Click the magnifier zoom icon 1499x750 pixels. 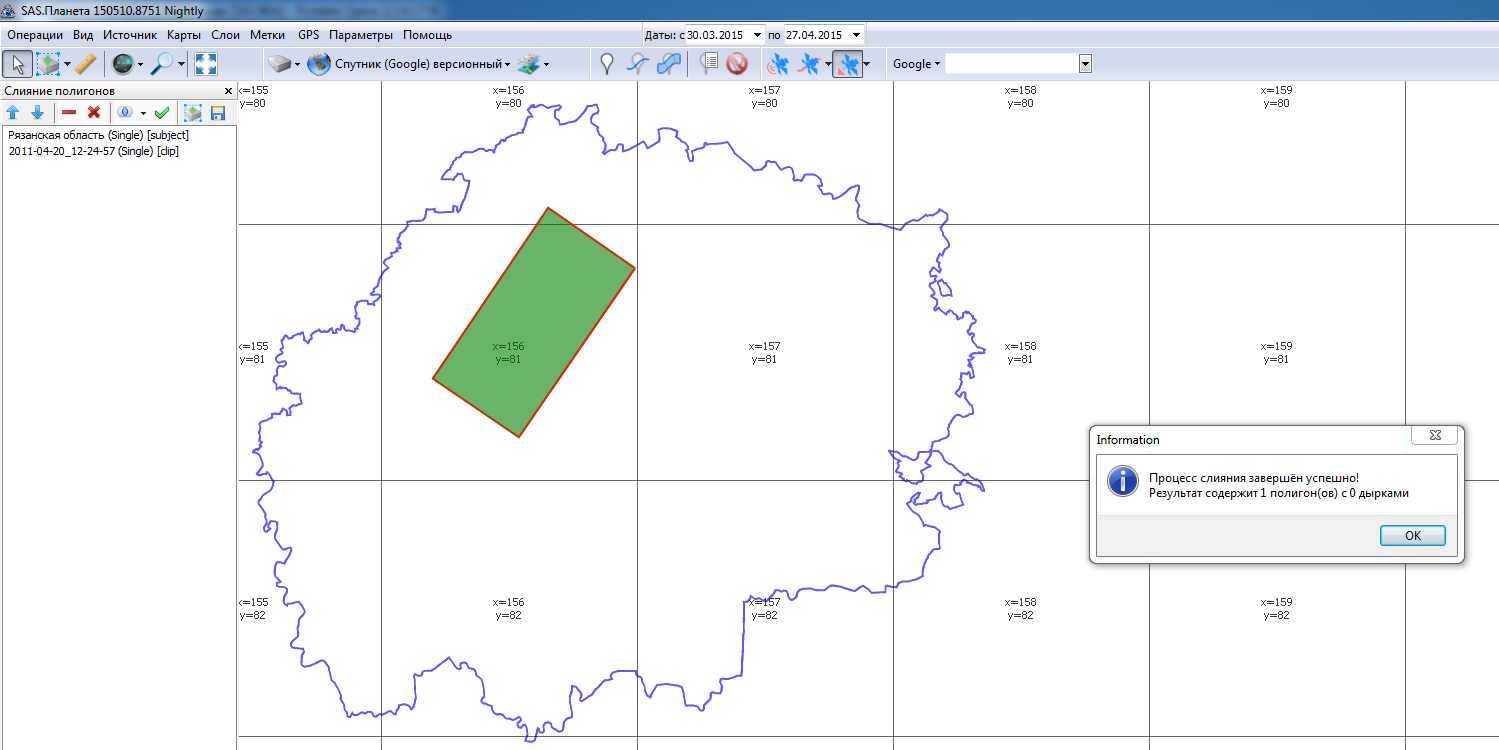pyautogui.click(x=161, y=64)
